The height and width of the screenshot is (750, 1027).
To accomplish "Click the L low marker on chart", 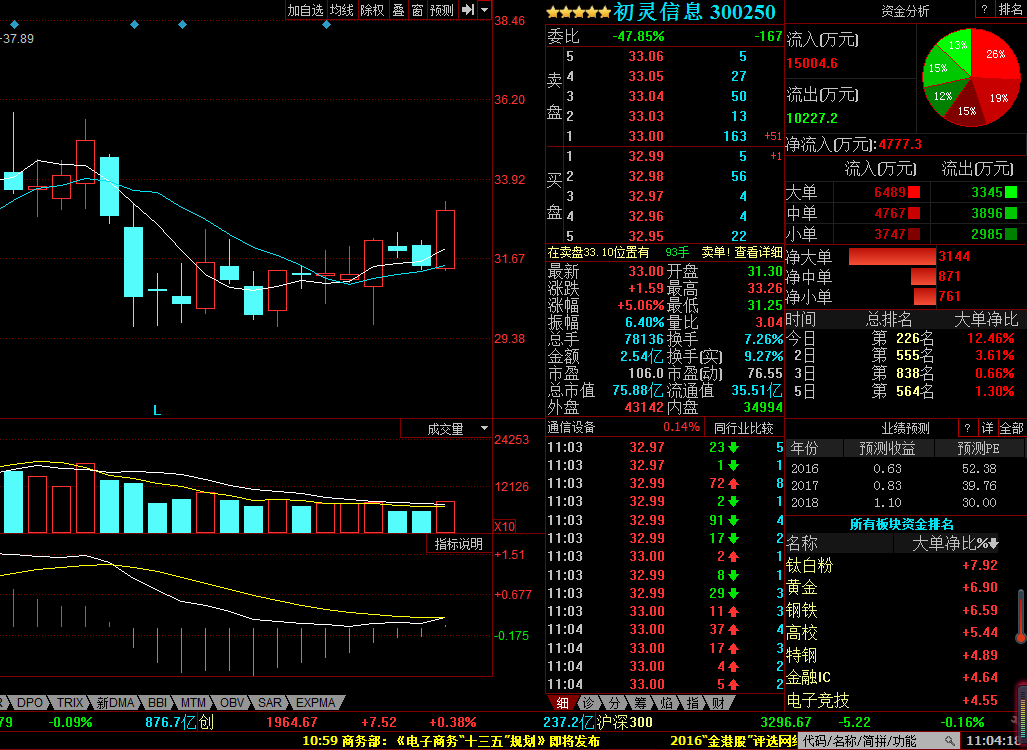I will [x=157, y=411].
